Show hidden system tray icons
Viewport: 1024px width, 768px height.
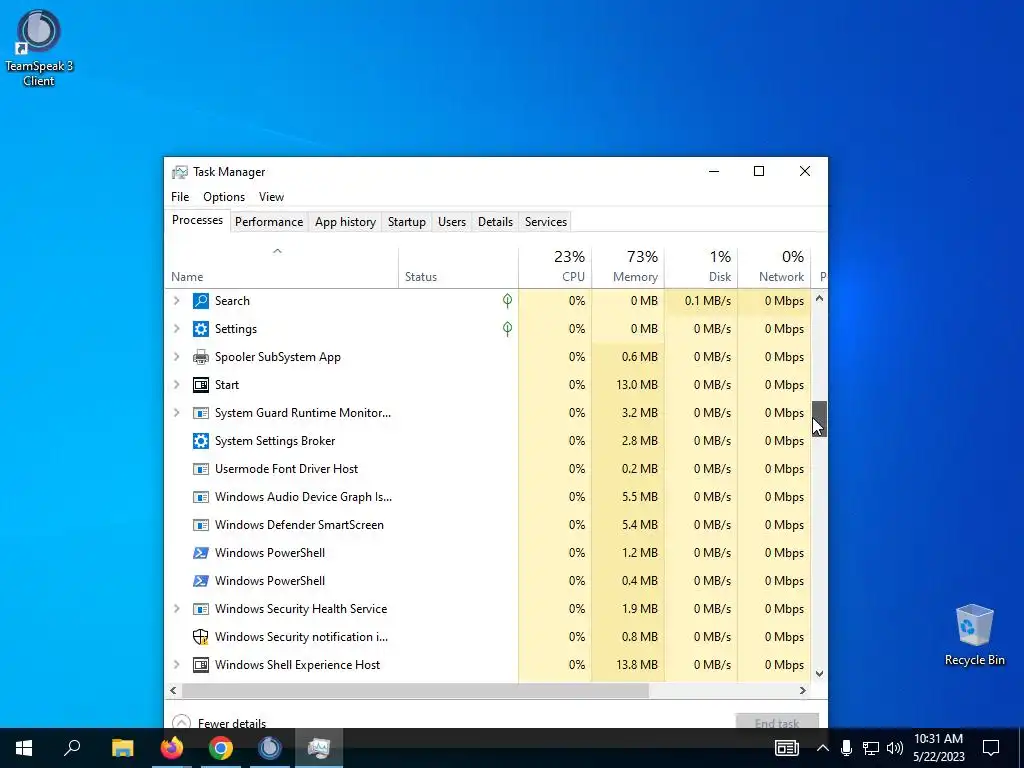coord(822,748)
